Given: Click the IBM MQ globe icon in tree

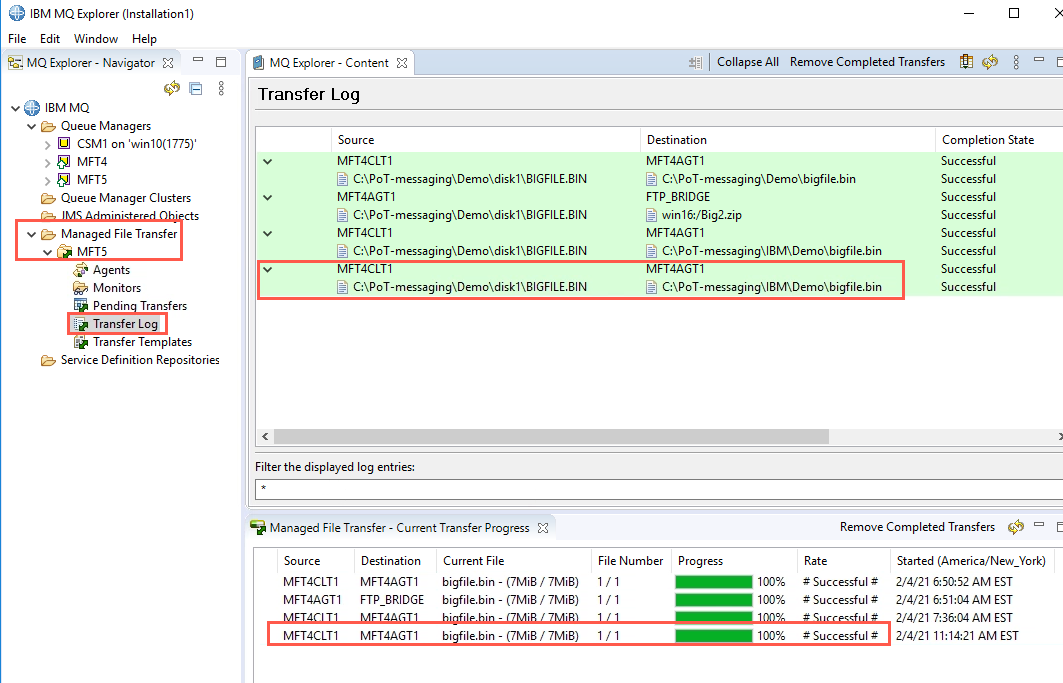Looking at the screenshot, I should point(32,107).
